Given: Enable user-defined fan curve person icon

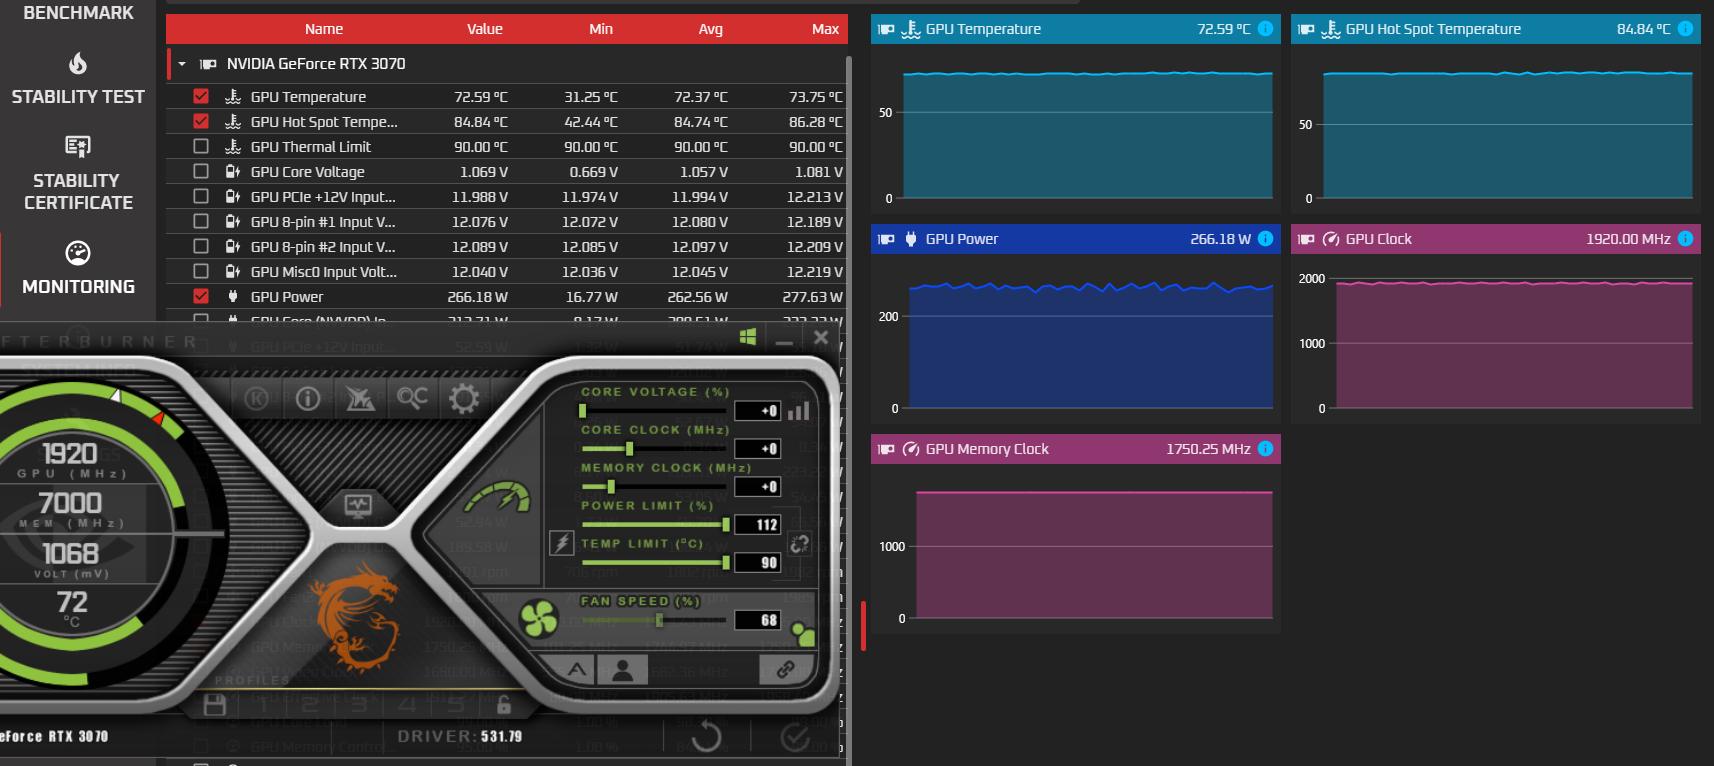Looking at the screenshot, I should [x=622, y=669].
